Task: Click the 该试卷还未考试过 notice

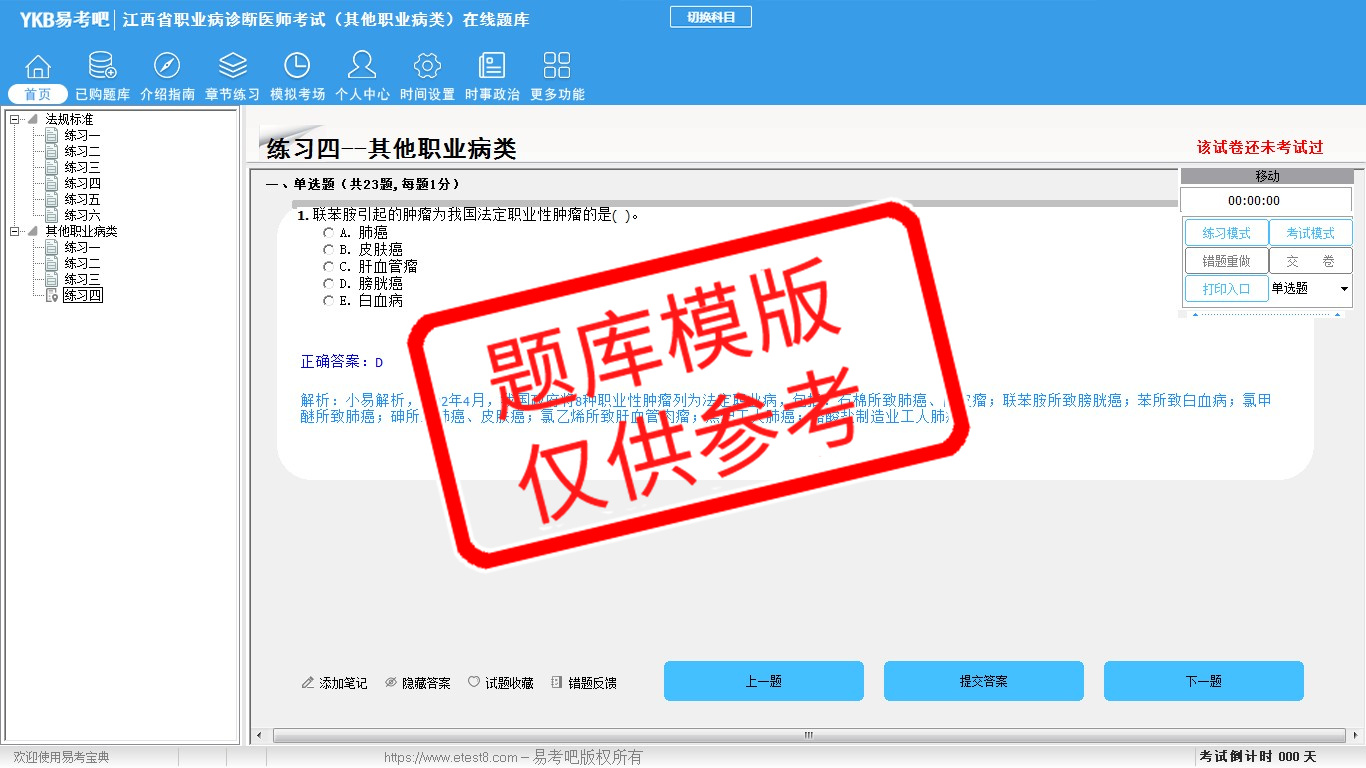Action: (1260, 147)
